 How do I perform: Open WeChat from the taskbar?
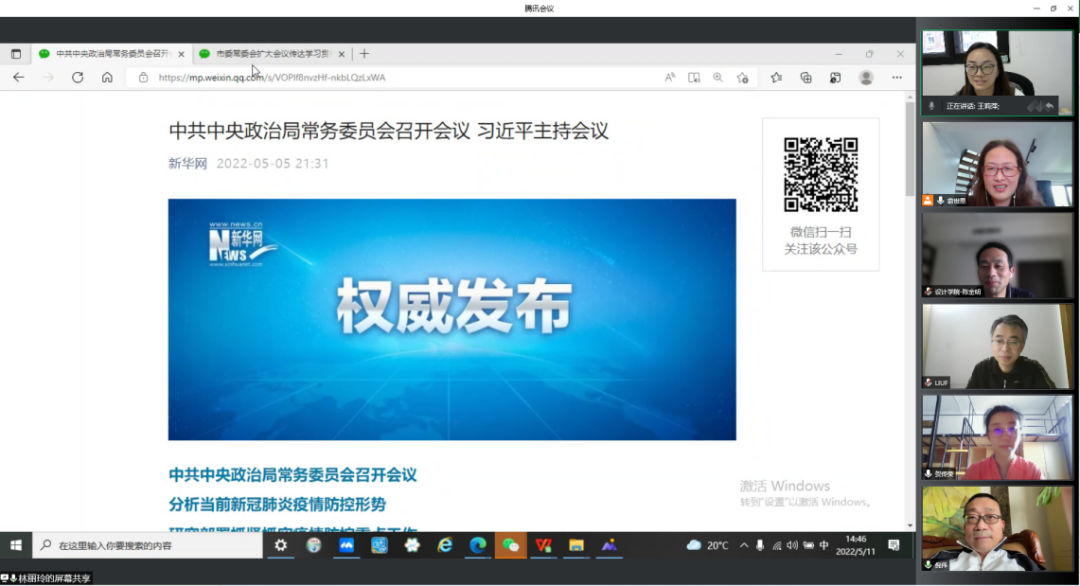[x=510, y=545]
